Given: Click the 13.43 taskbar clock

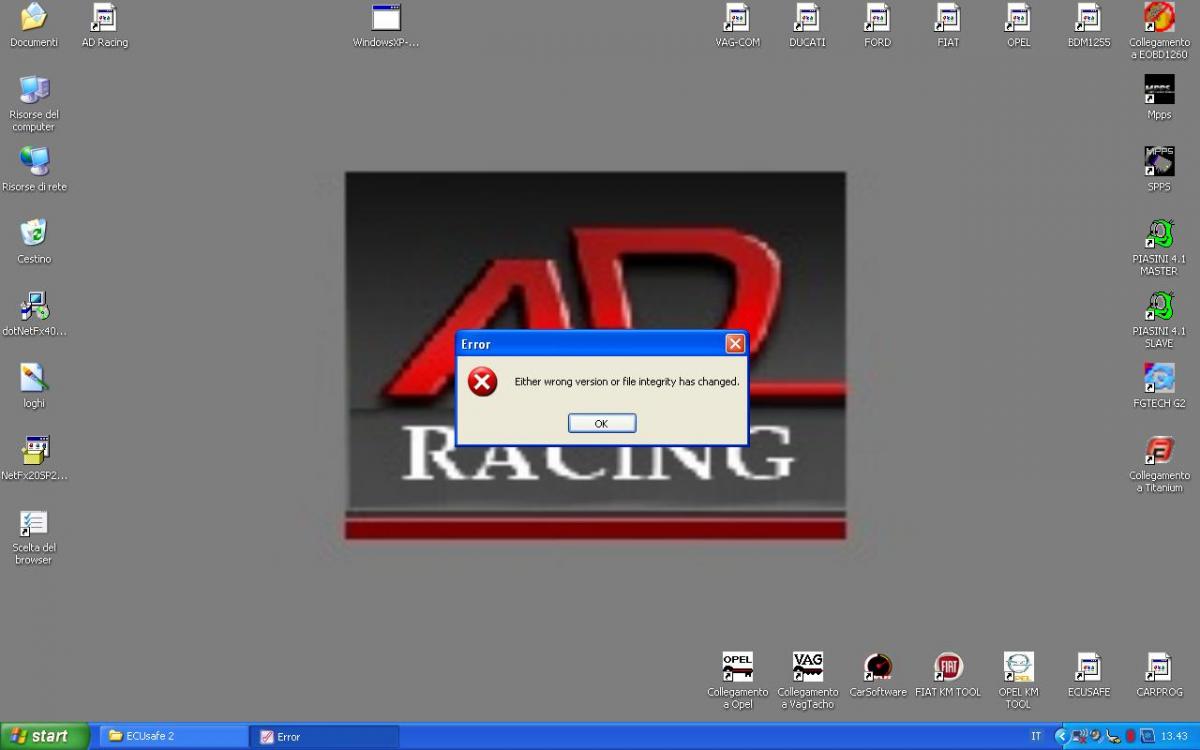Looking at the screenshot, I should click(1173, 736).
